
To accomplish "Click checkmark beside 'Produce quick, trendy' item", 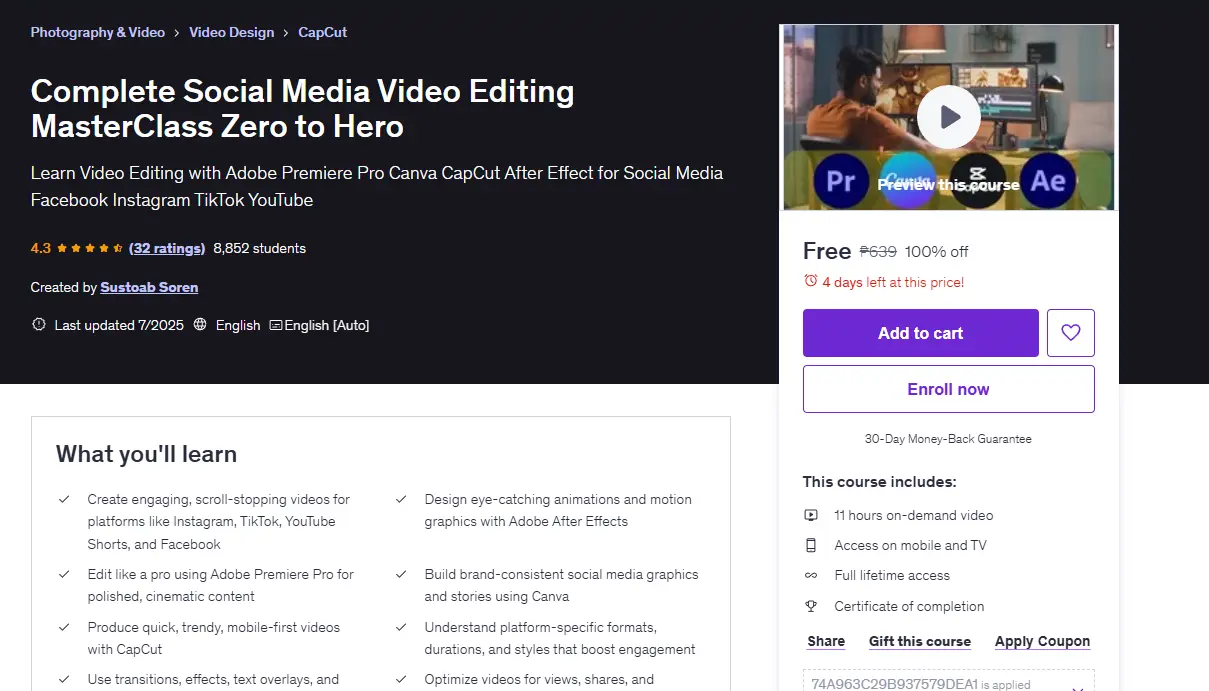I will pyautogui.click(x=64, y=627).
